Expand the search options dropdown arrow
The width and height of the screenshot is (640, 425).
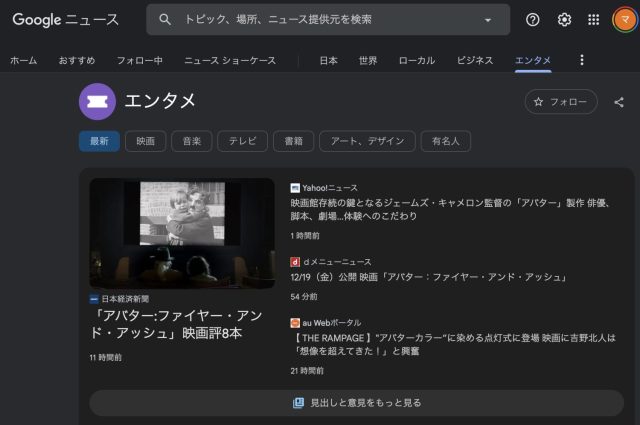(x=488, y=20)
